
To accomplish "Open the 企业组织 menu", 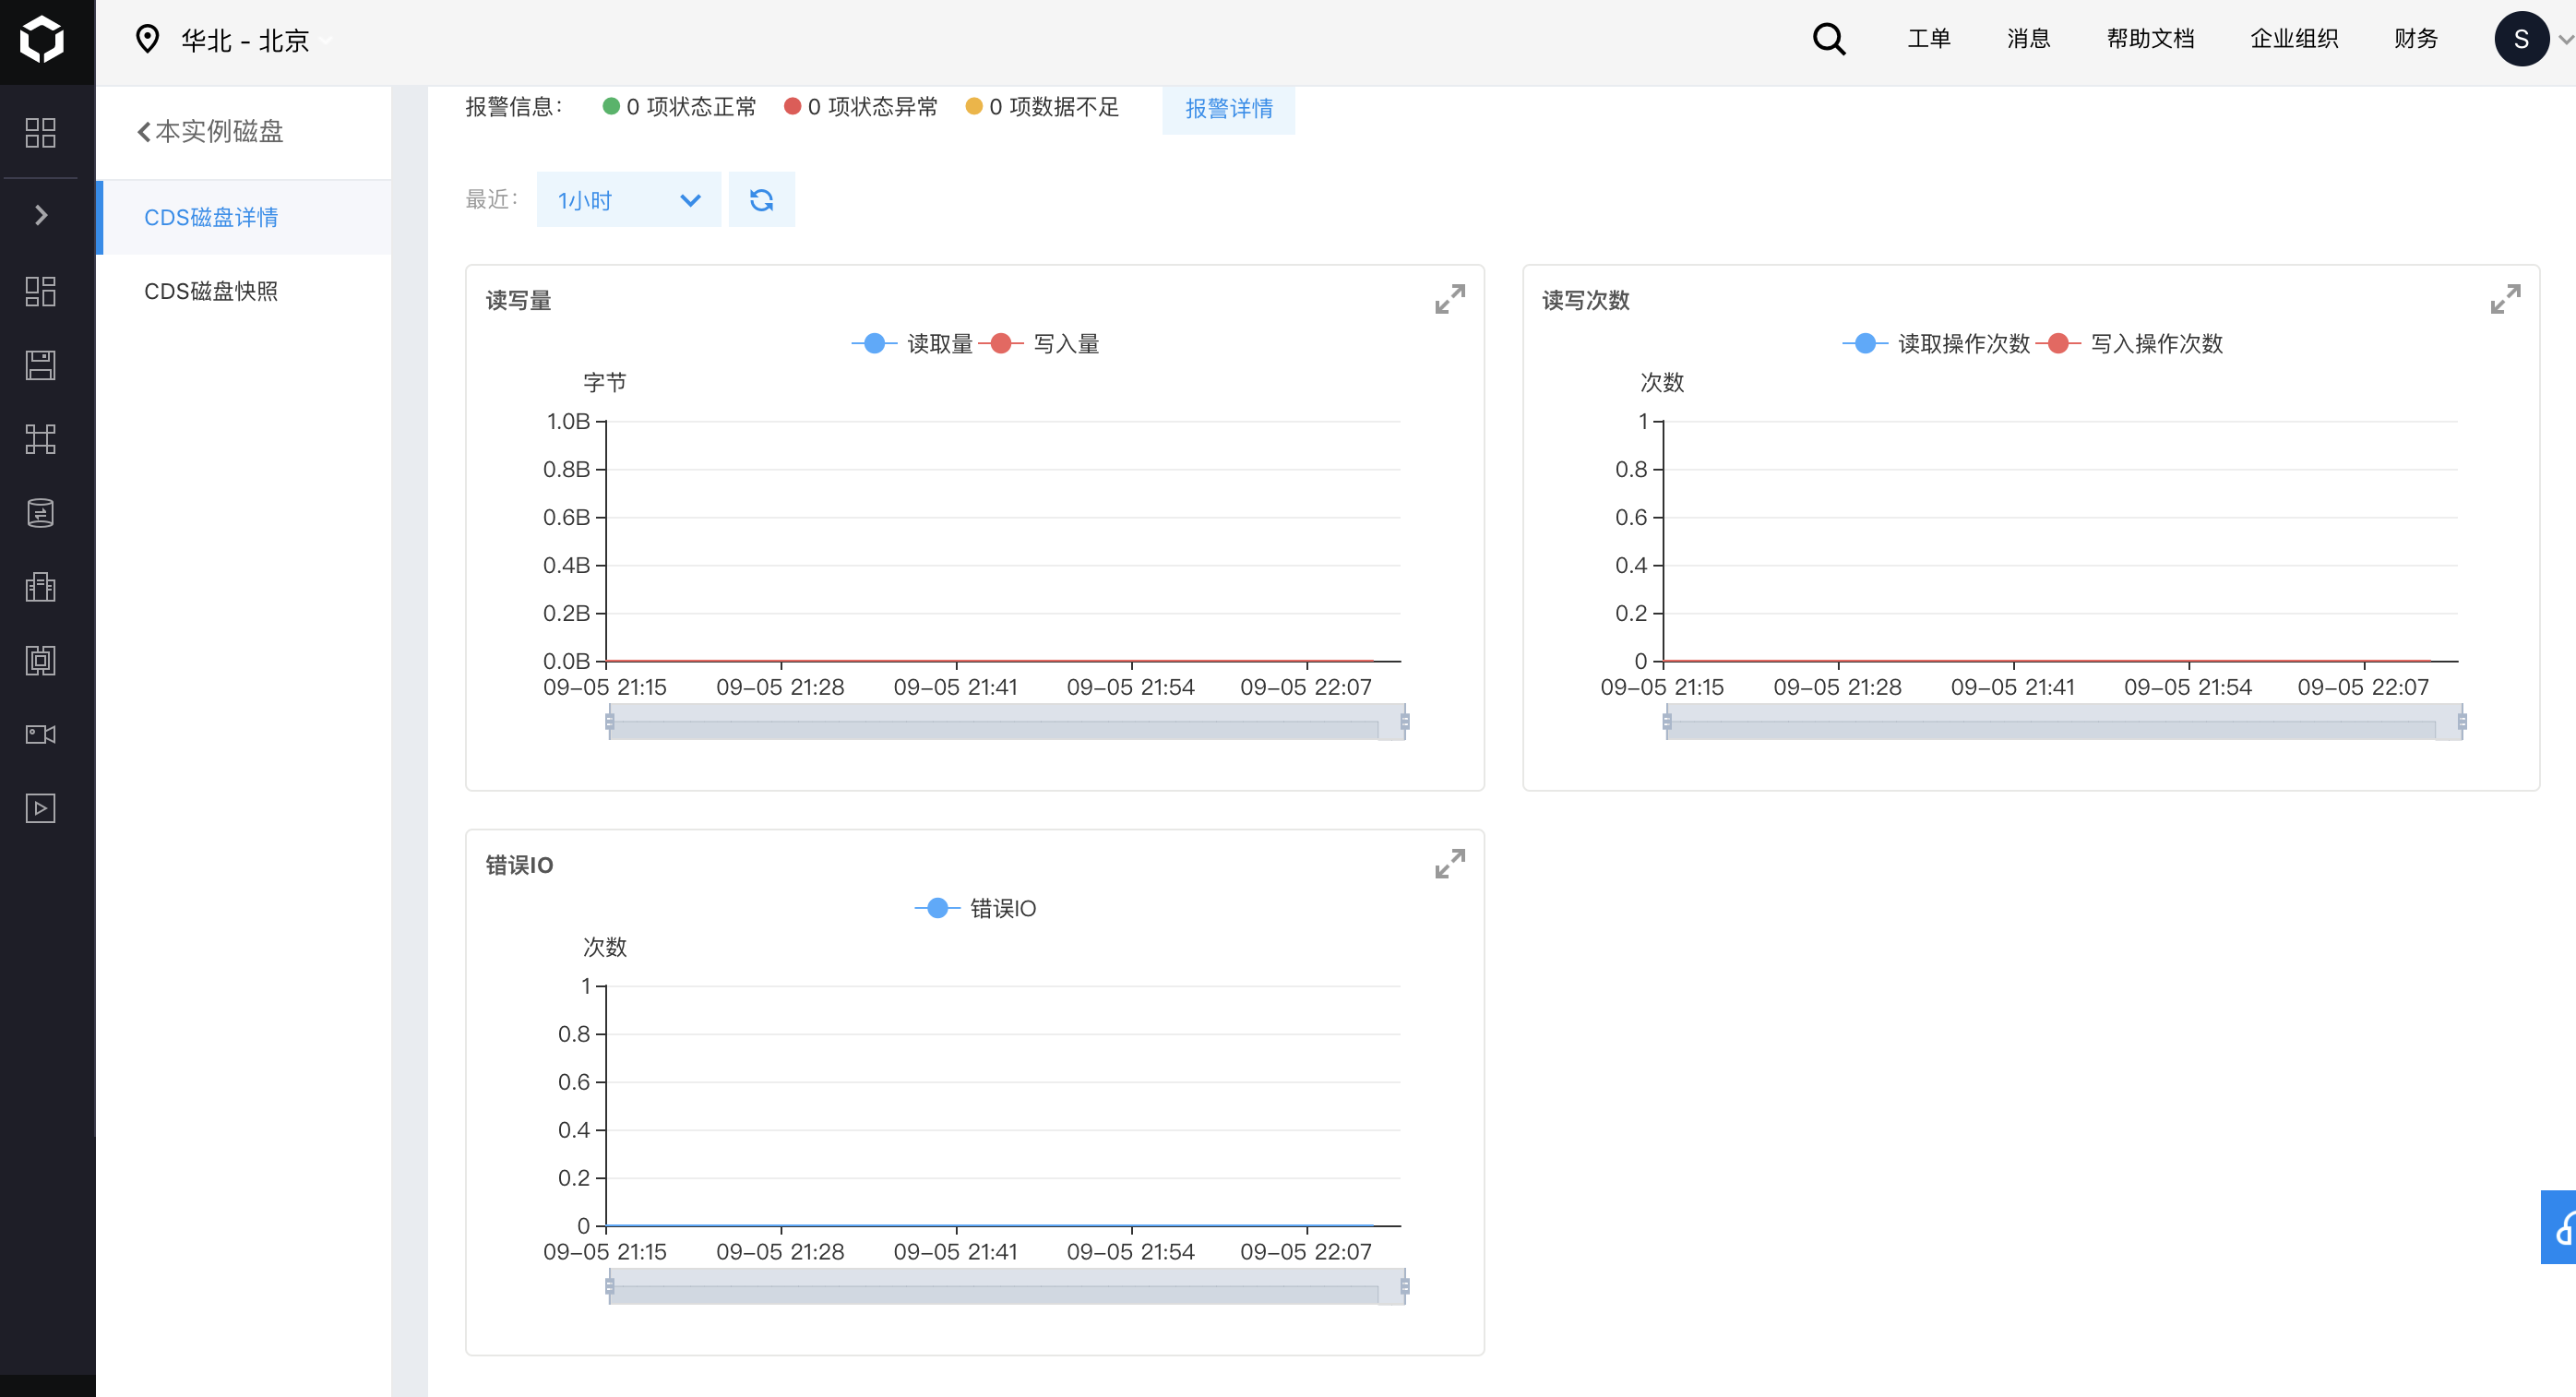I will 2294,39.
